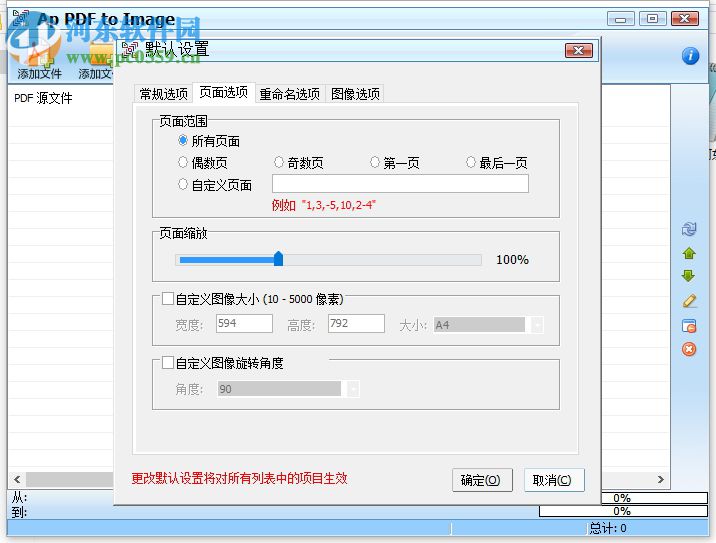Viewport: 716px width, 543px height.
Task: Click the blue info icon in main window
Action: click(x=690, y=56)
